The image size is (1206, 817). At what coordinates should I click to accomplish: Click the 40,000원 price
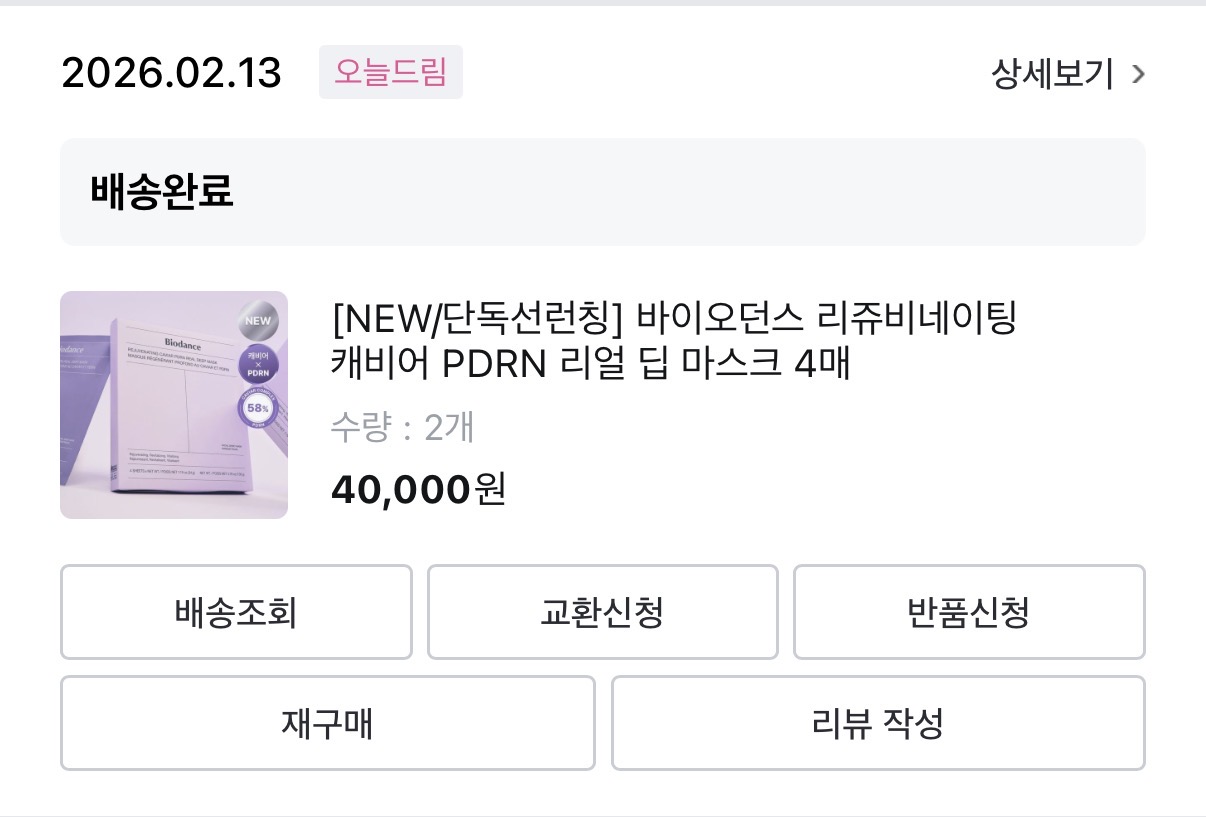pos(418,489)
